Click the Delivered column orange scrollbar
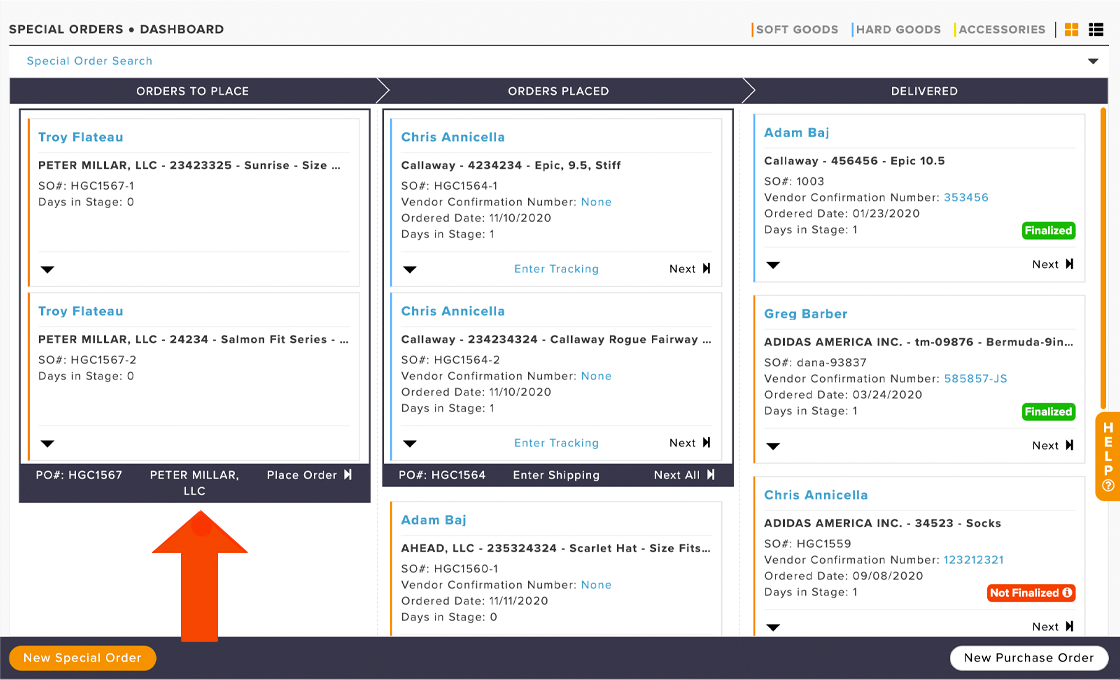The height and width of the screenshot is (680, 1120). click(1103, 257)
